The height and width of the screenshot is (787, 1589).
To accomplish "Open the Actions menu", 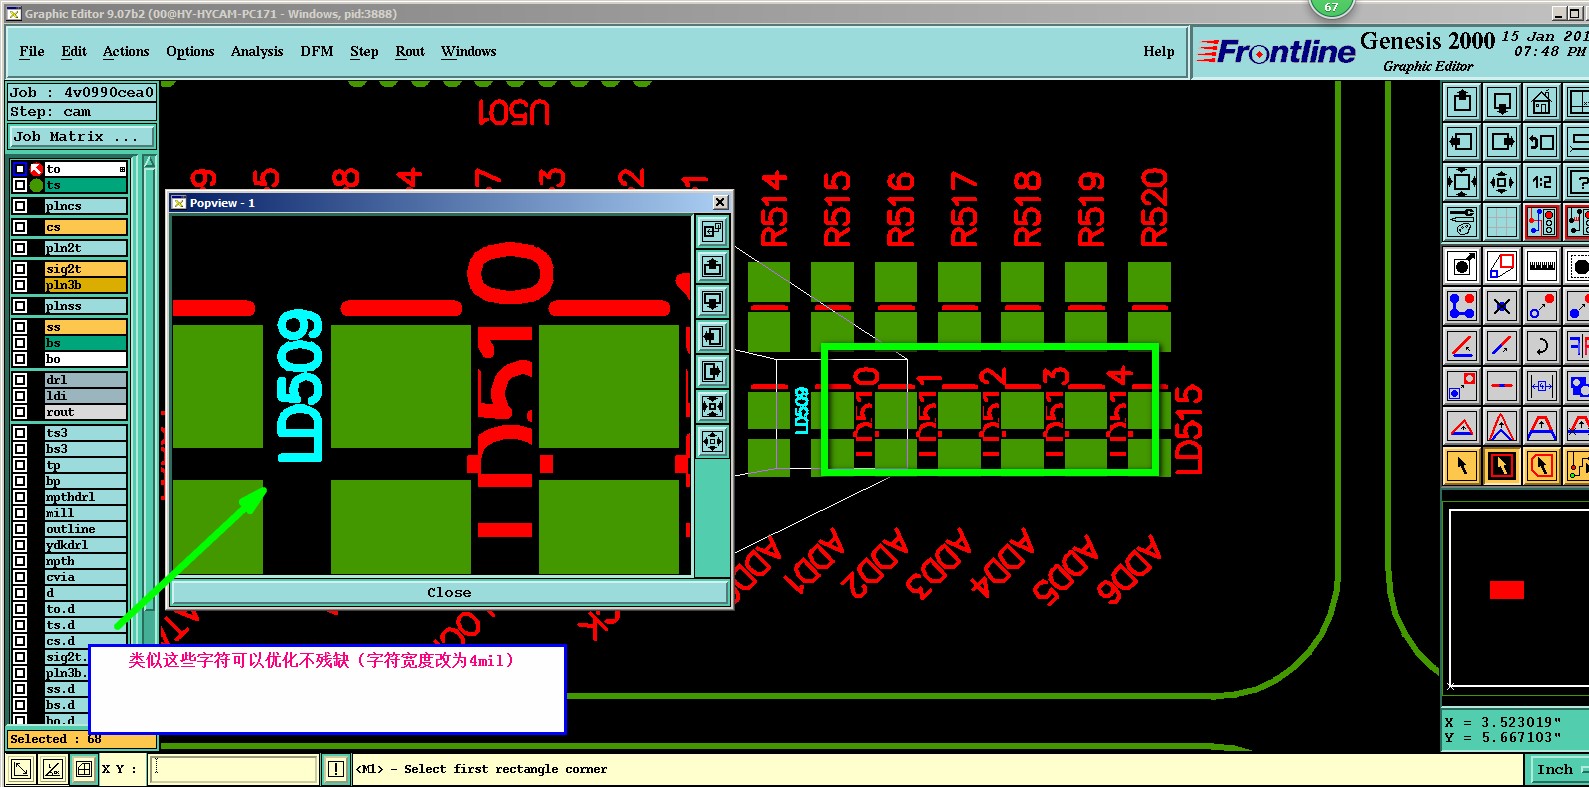I will click(x=126, y=51).
